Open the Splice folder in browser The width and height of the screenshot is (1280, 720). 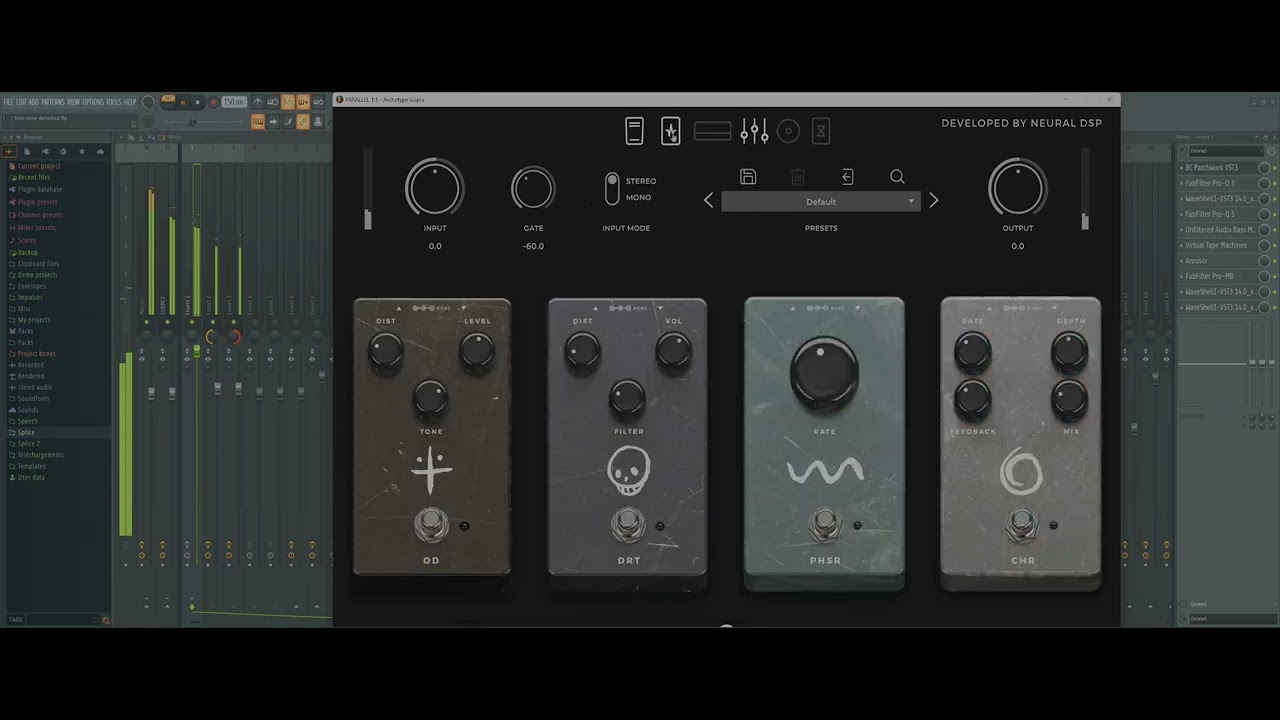pyautogui.click(x=26, y=432)
